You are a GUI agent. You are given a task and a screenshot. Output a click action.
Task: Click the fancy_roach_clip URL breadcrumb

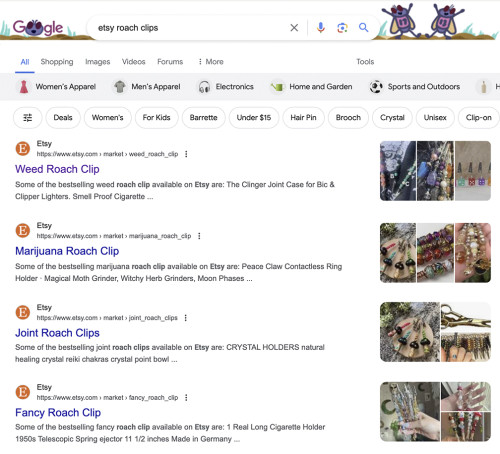pyautogui.click(x=107, y=398)
